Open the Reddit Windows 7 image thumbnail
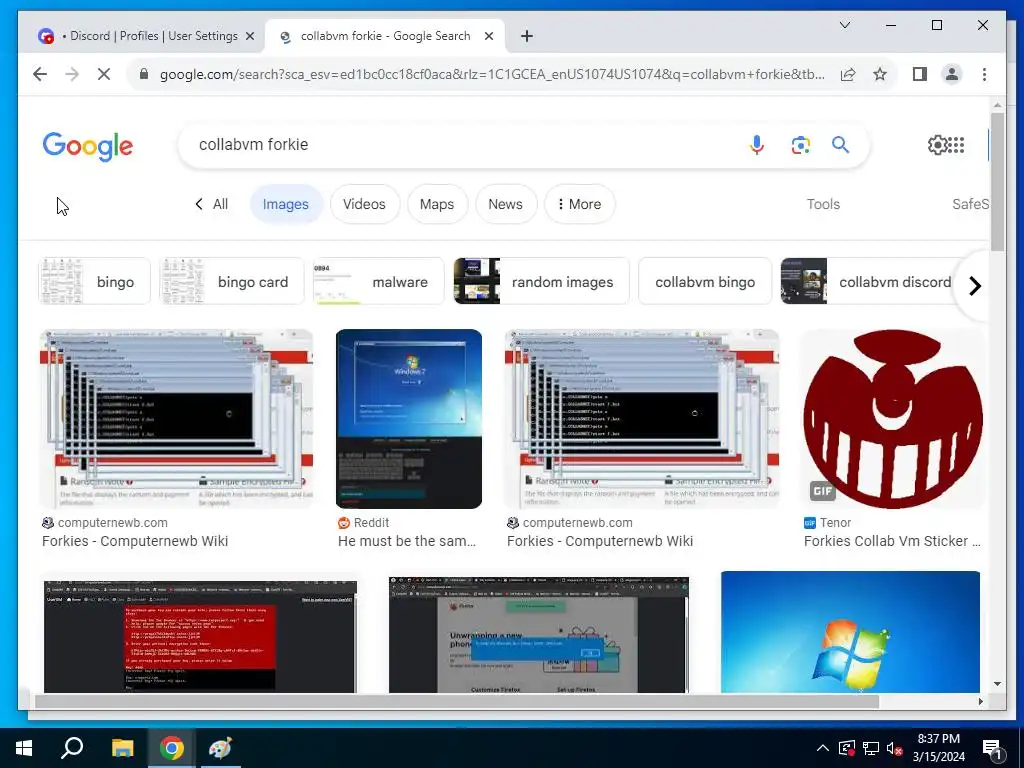 click(409, 419)
